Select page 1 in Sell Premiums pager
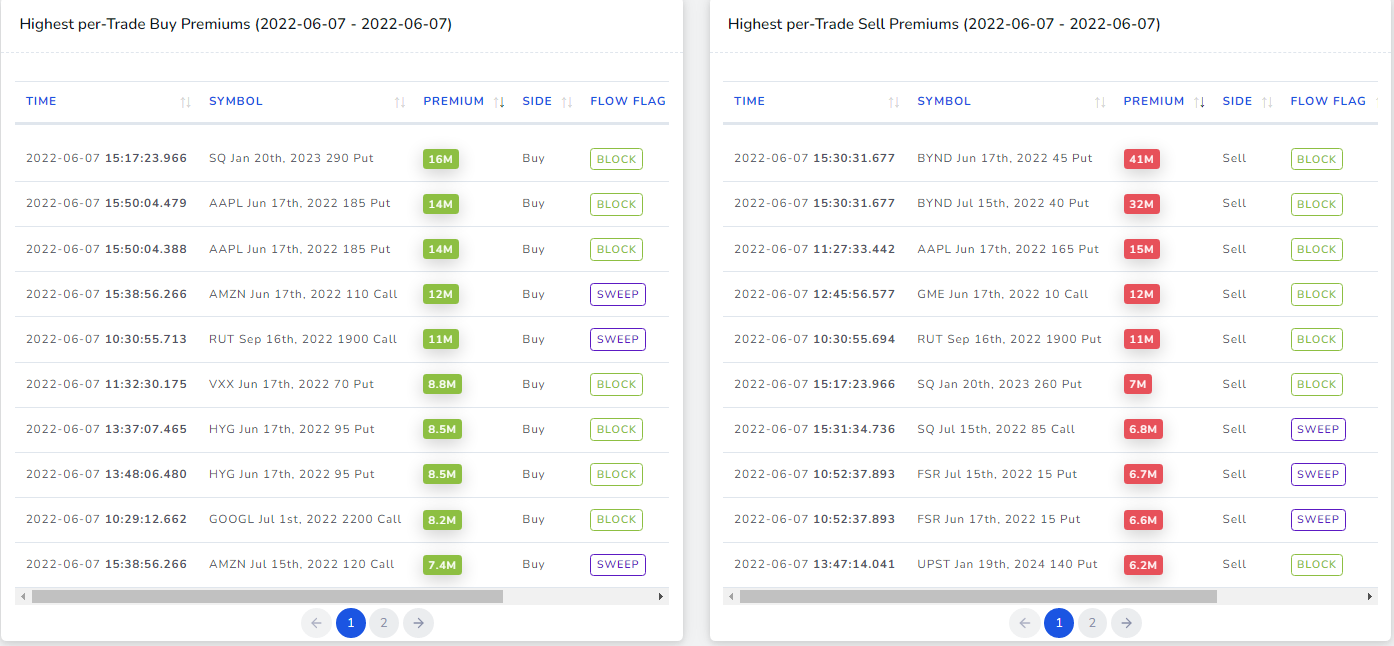Screen dimensions: 1394x646 [x=1058, y=623]
